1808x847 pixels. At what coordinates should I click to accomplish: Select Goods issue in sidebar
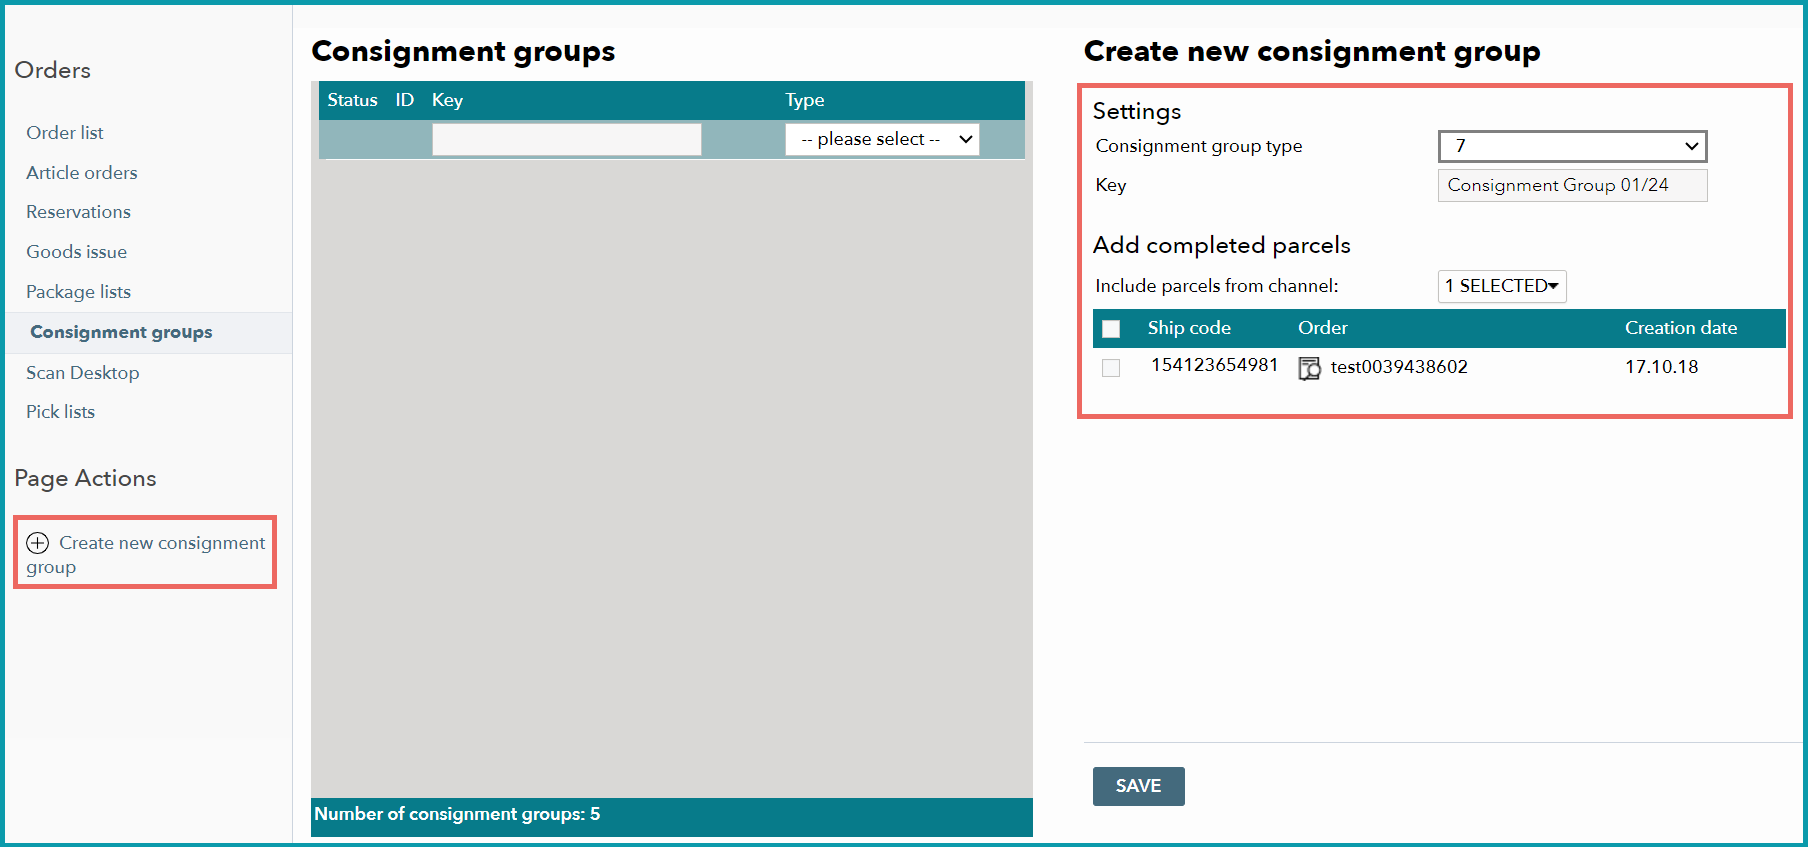pyautogui.click(x=77, y=252)
